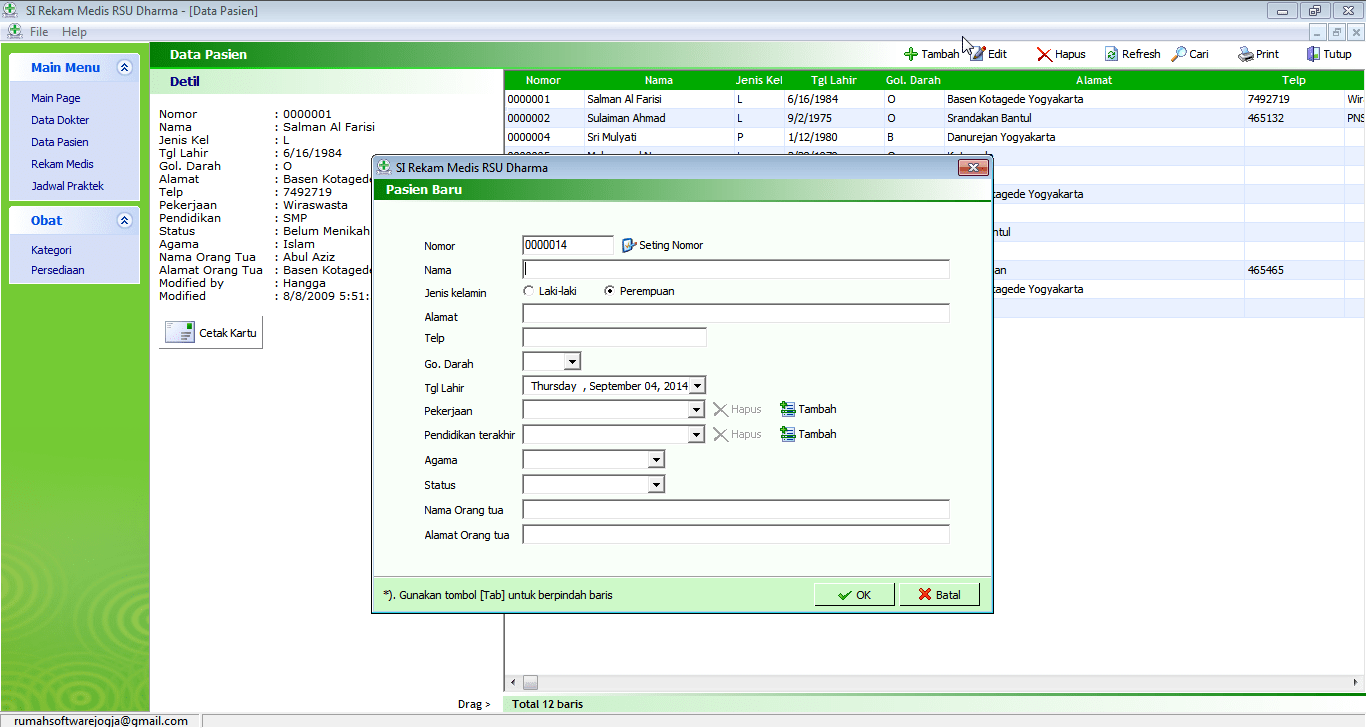This screenshot has width=1366, height=728.
Task: Open search with the Cari magnifier icon
Action: coord(1180,55)
